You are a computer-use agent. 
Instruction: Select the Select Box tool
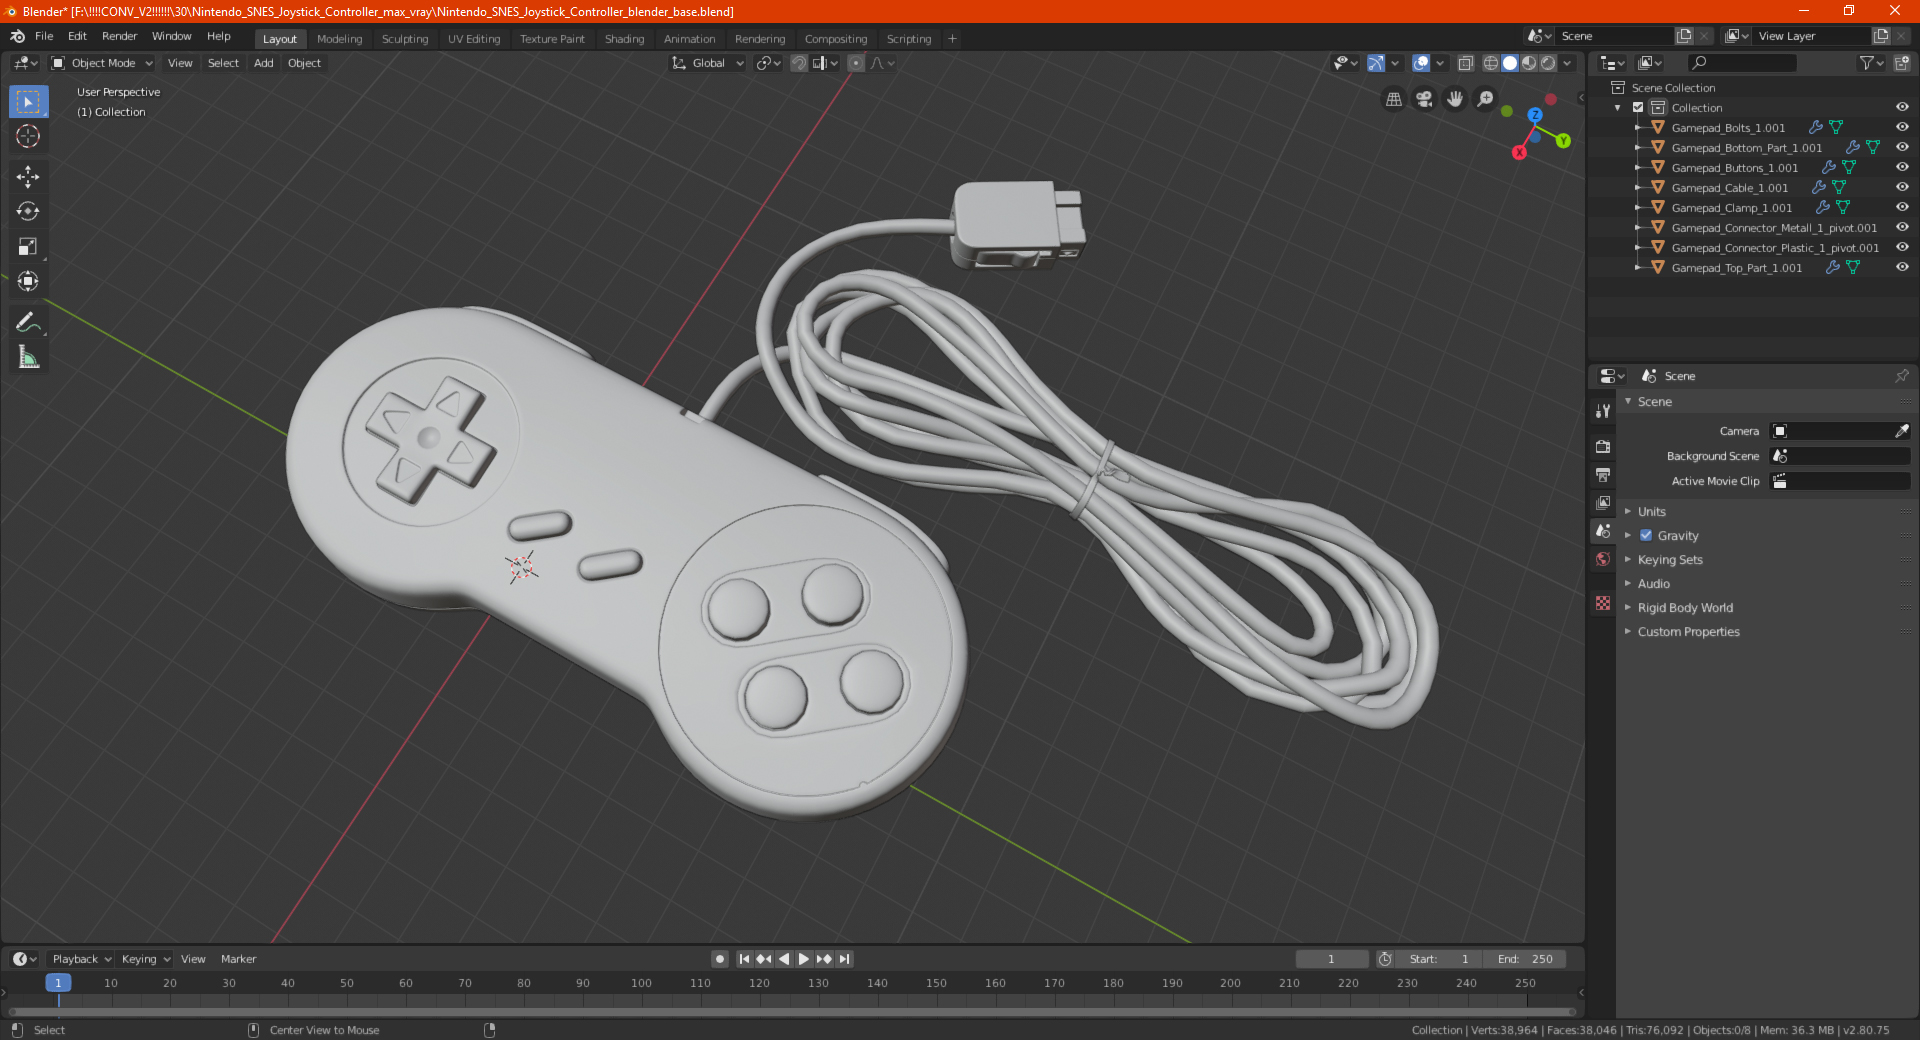click(x=28, y=102)
